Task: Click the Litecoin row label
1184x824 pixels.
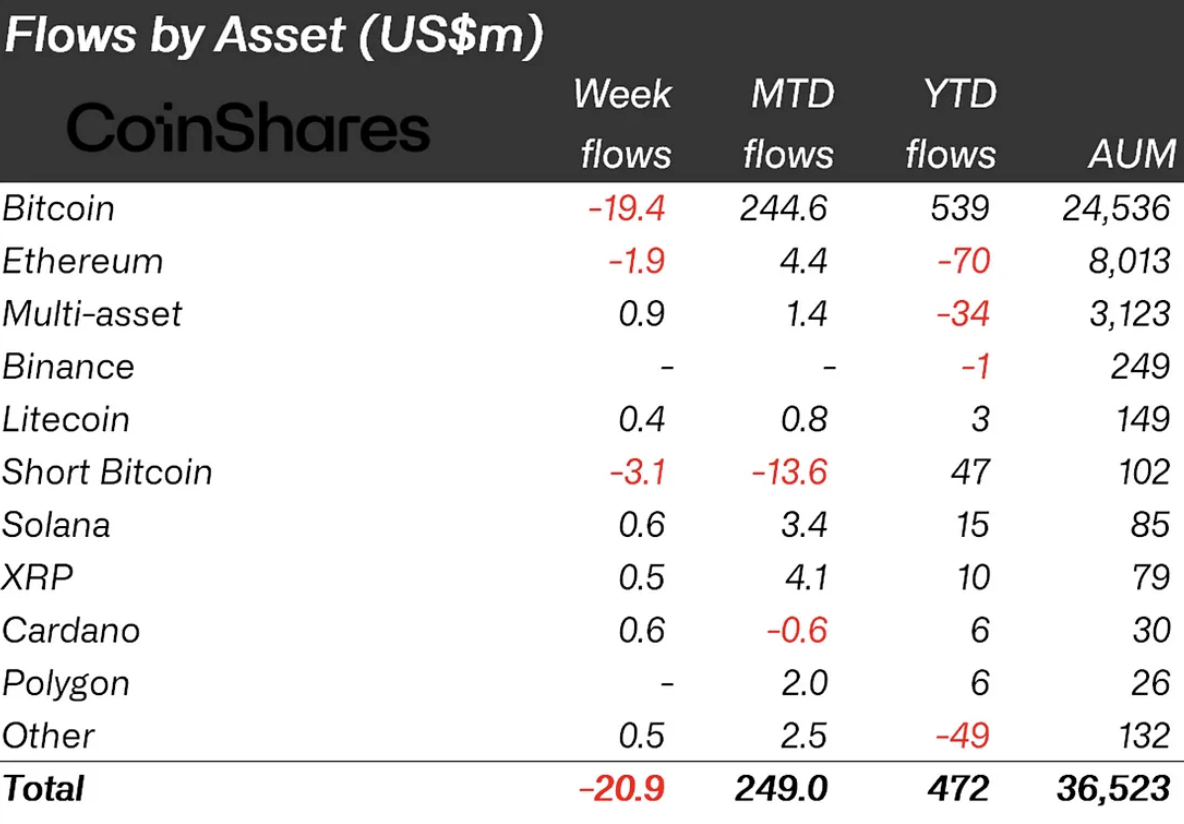Action: (x=66, y=419)
